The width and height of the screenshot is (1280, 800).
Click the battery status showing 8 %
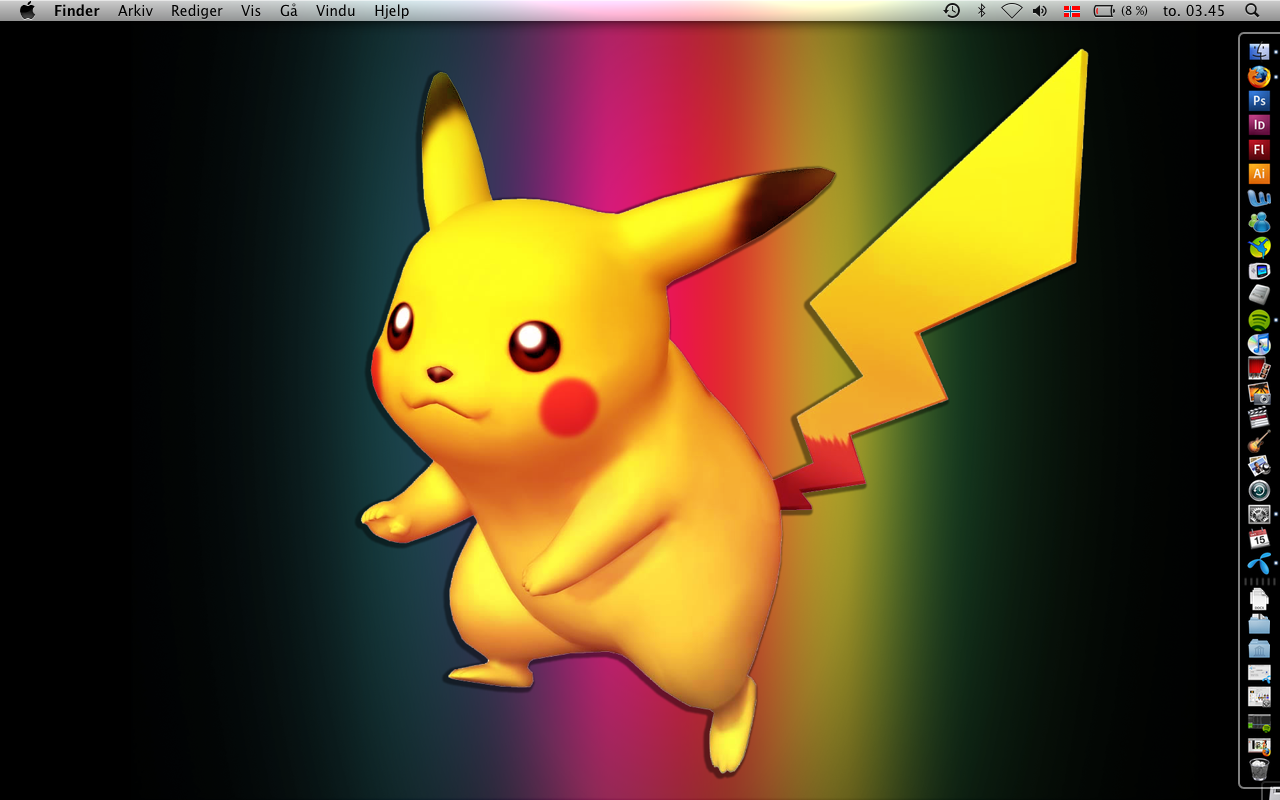1121,11
